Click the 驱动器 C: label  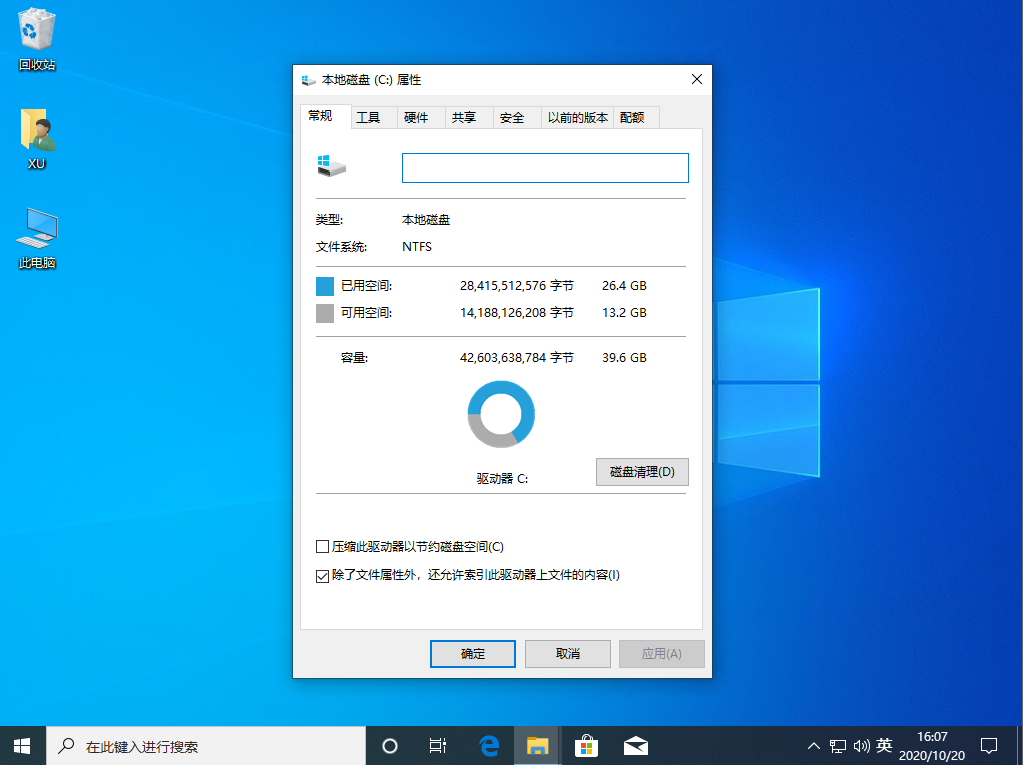click(502, 479)
